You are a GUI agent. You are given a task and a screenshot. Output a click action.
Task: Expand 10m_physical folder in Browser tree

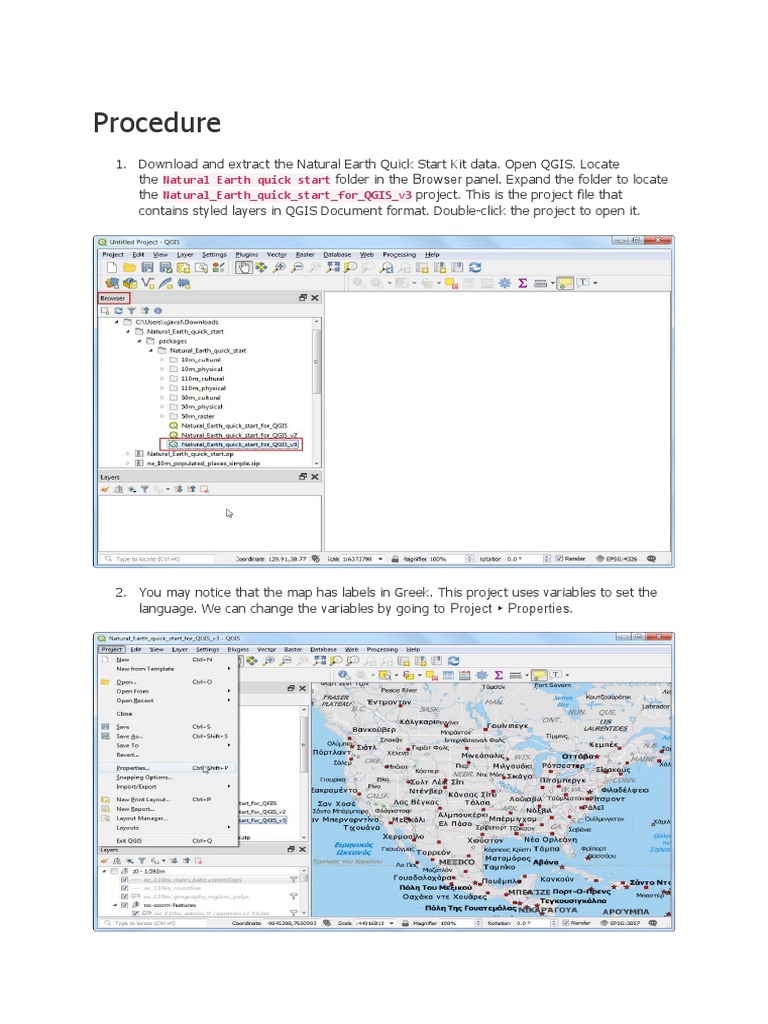(x=162, y=369)
